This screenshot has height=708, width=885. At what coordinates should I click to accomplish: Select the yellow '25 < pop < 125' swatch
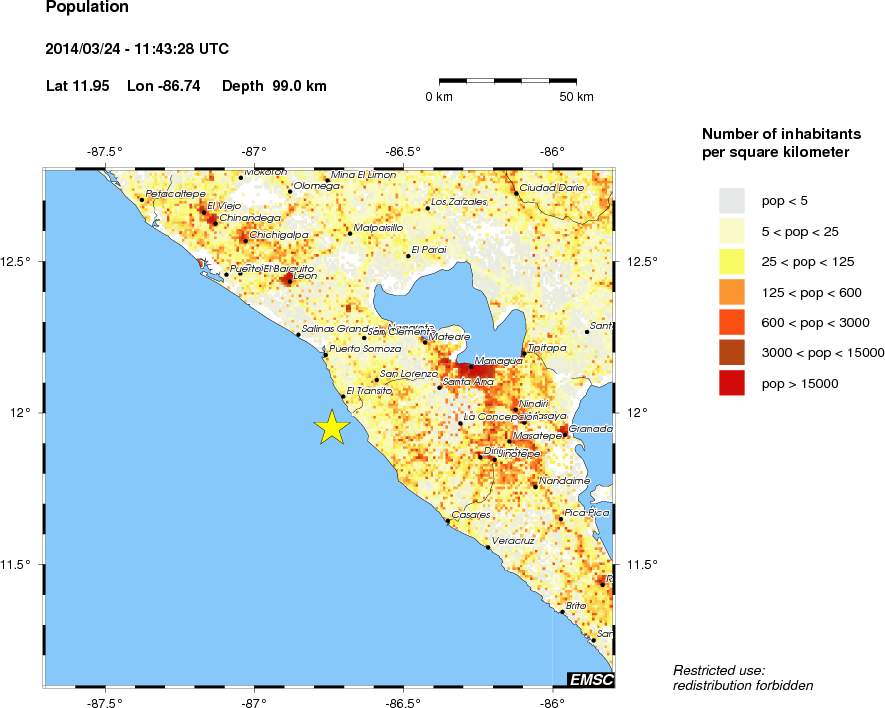(x=733, y=262)
